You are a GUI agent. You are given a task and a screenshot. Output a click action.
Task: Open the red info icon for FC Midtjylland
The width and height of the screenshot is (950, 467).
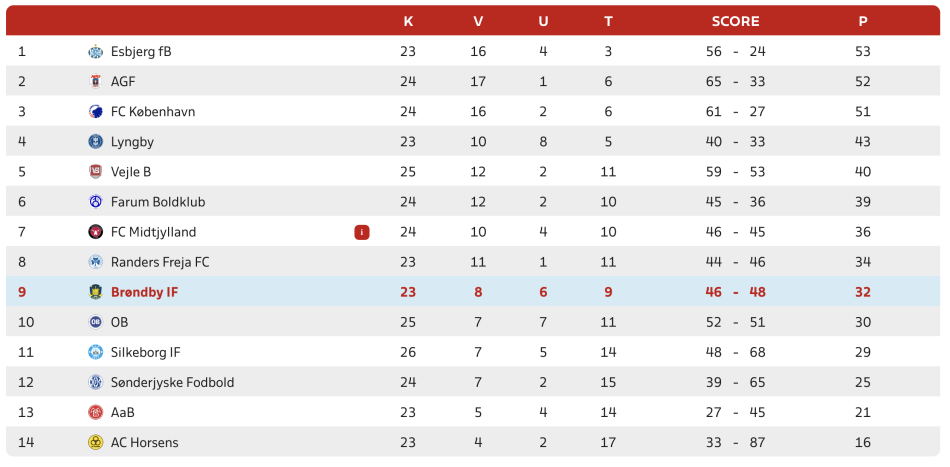[362, 232]
